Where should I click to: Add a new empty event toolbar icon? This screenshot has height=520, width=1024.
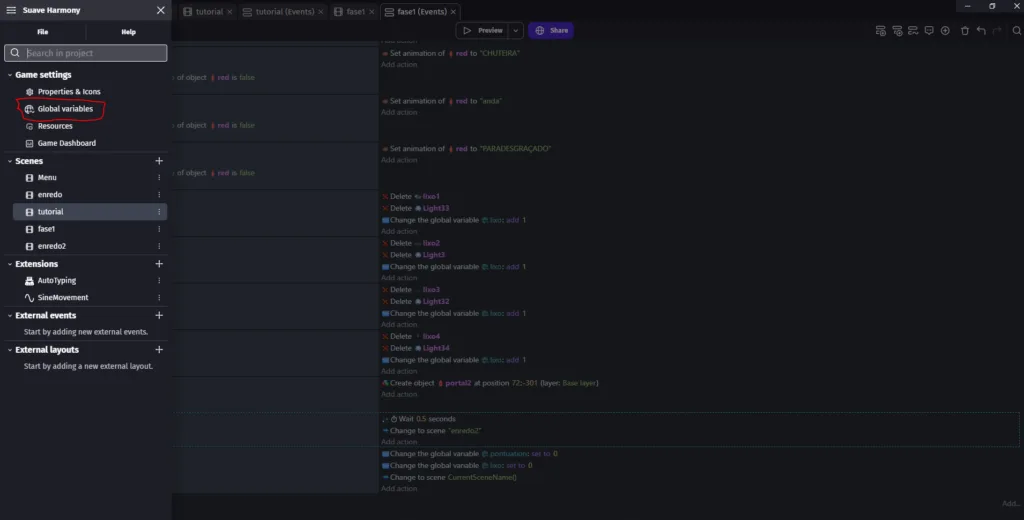click(881, 31)
